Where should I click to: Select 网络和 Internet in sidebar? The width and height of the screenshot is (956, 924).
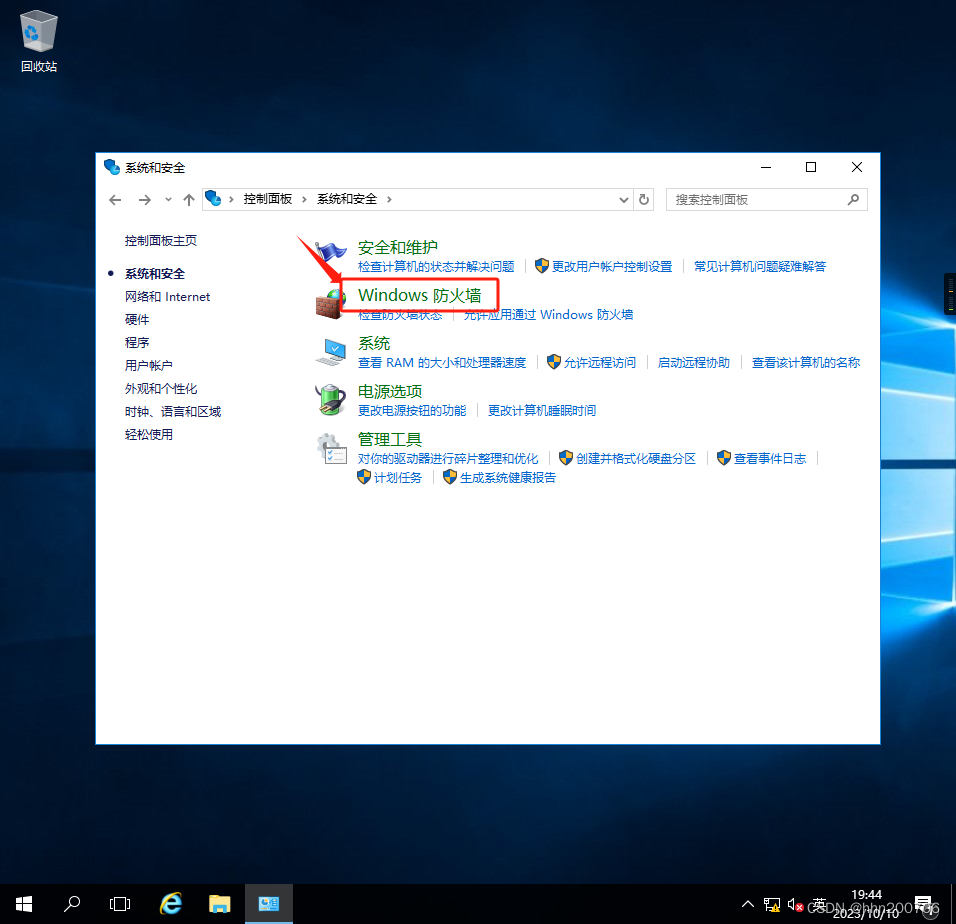tap(168, 297)
